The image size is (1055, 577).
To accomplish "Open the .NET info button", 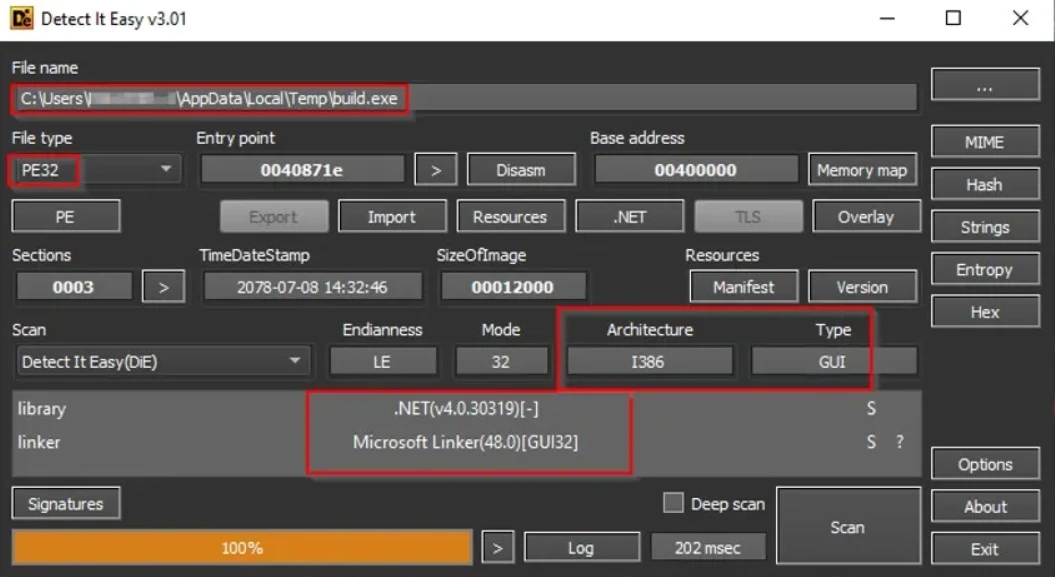I will pyautogui.click(x=630, y=217).
